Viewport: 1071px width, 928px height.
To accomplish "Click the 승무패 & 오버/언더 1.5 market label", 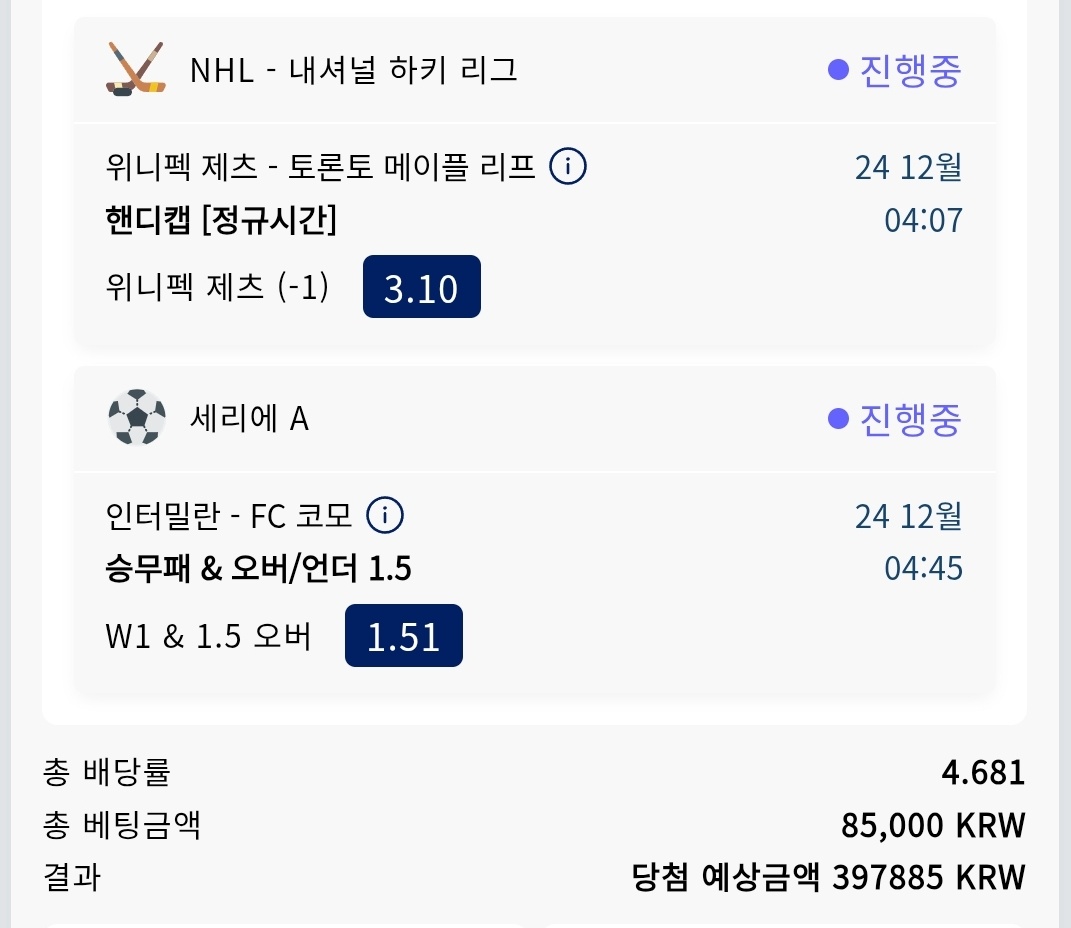I will tap(258, 569).
